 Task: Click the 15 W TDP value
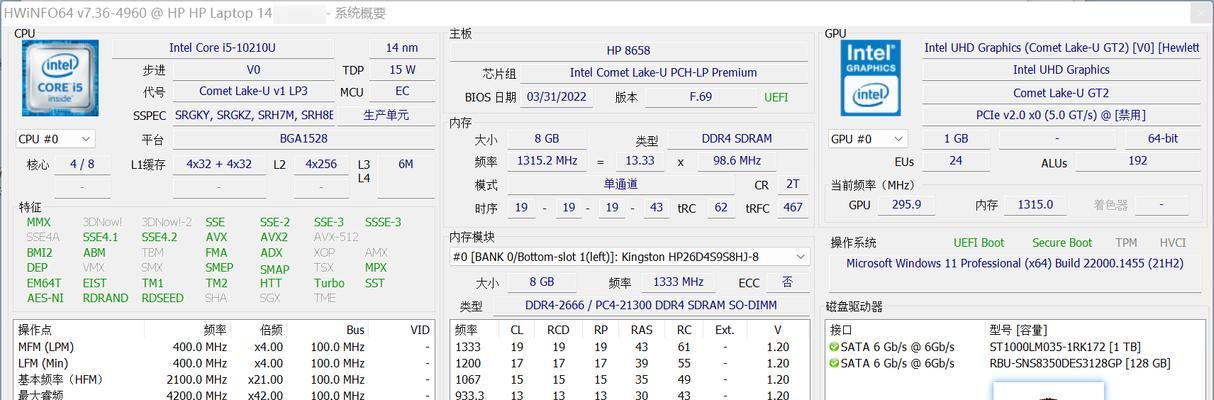click(402, 70)
